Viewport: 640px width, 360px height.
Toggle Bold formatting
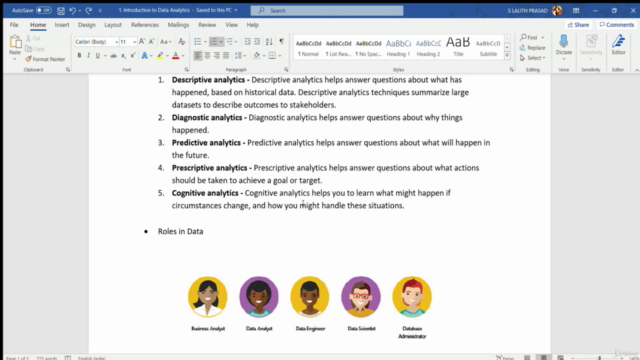tap(79, 56)
